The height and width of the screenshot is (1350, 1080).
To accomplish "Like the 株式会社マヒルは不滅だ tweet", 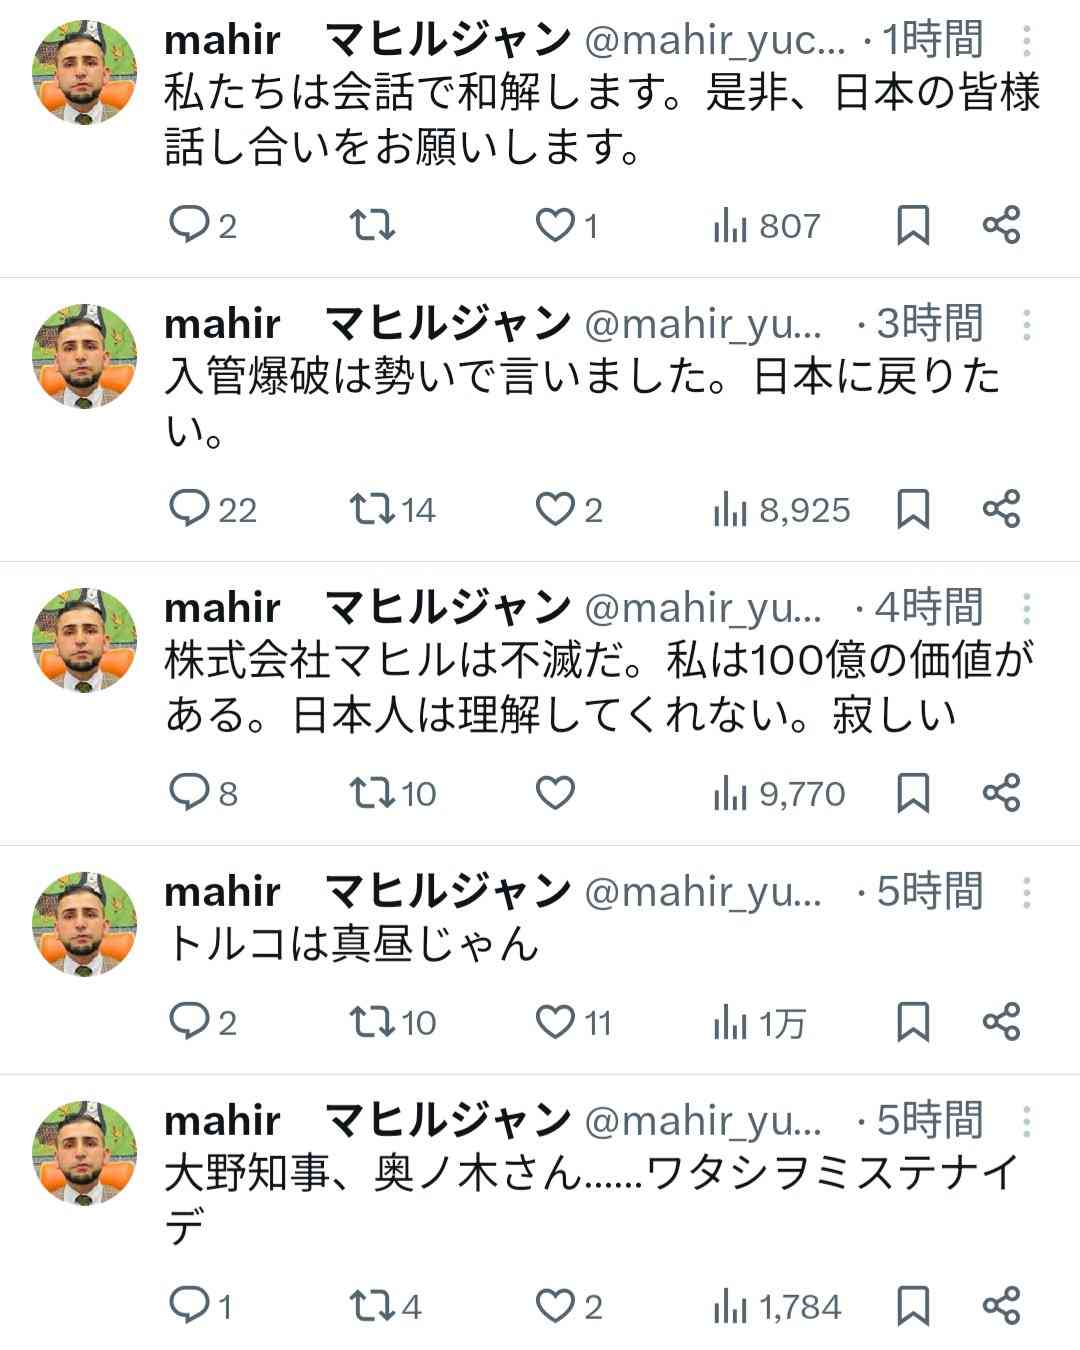I will pyautogui.click(x=555, y=793).
